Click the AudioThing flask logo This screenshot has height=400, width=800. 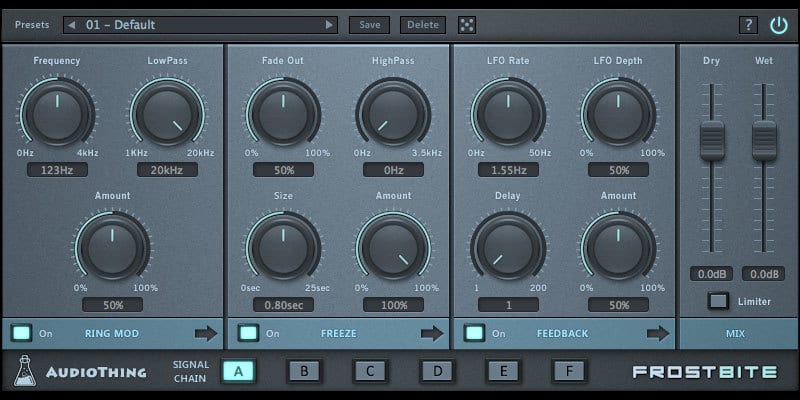[x=25, y=371]
